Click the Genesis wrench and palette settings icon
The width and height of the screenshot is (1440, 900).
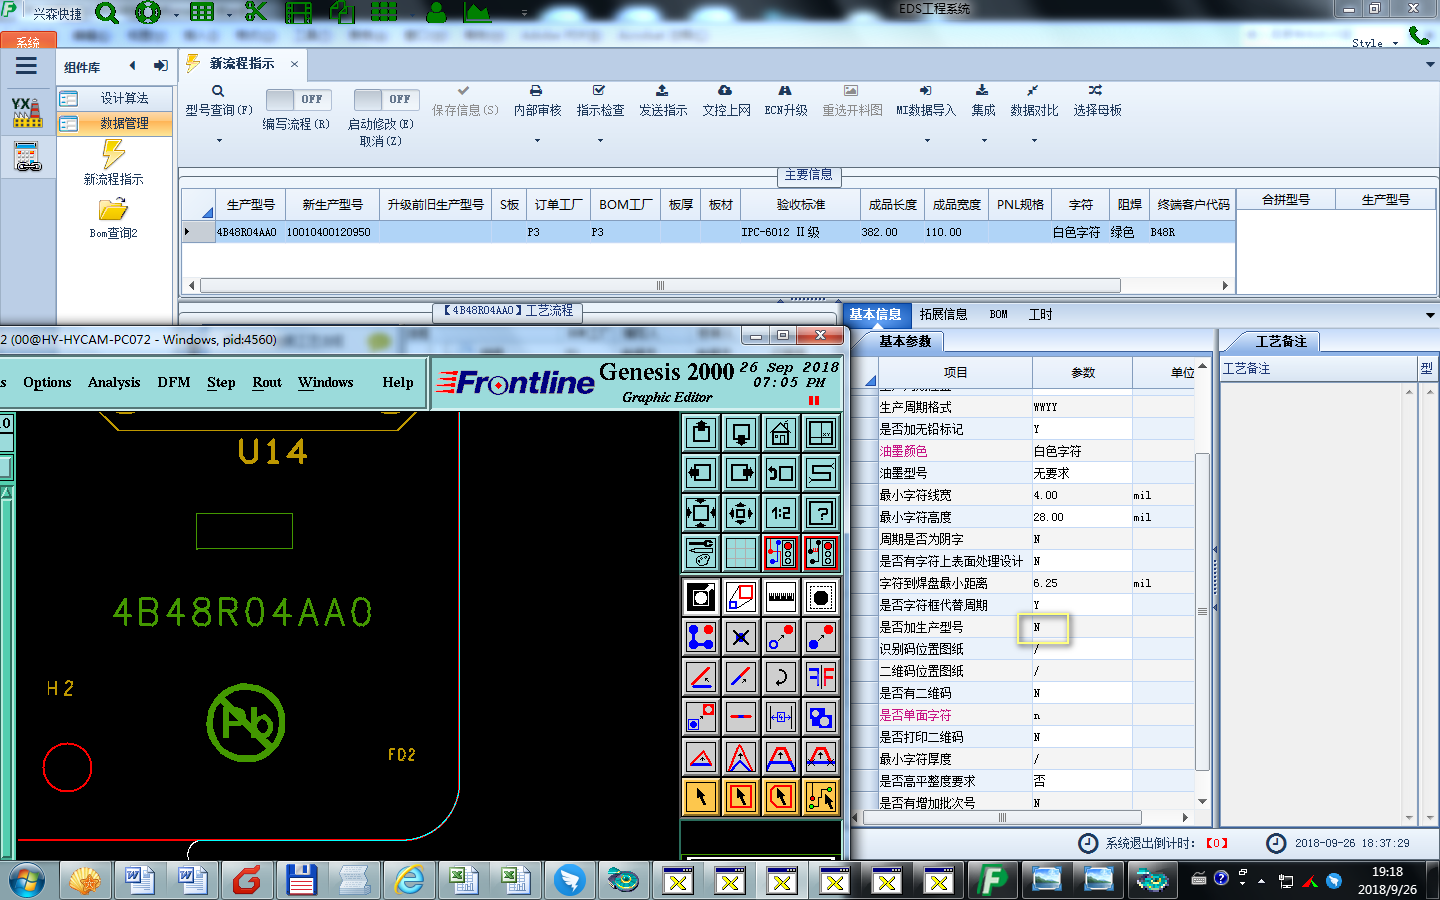coord(701,553)
